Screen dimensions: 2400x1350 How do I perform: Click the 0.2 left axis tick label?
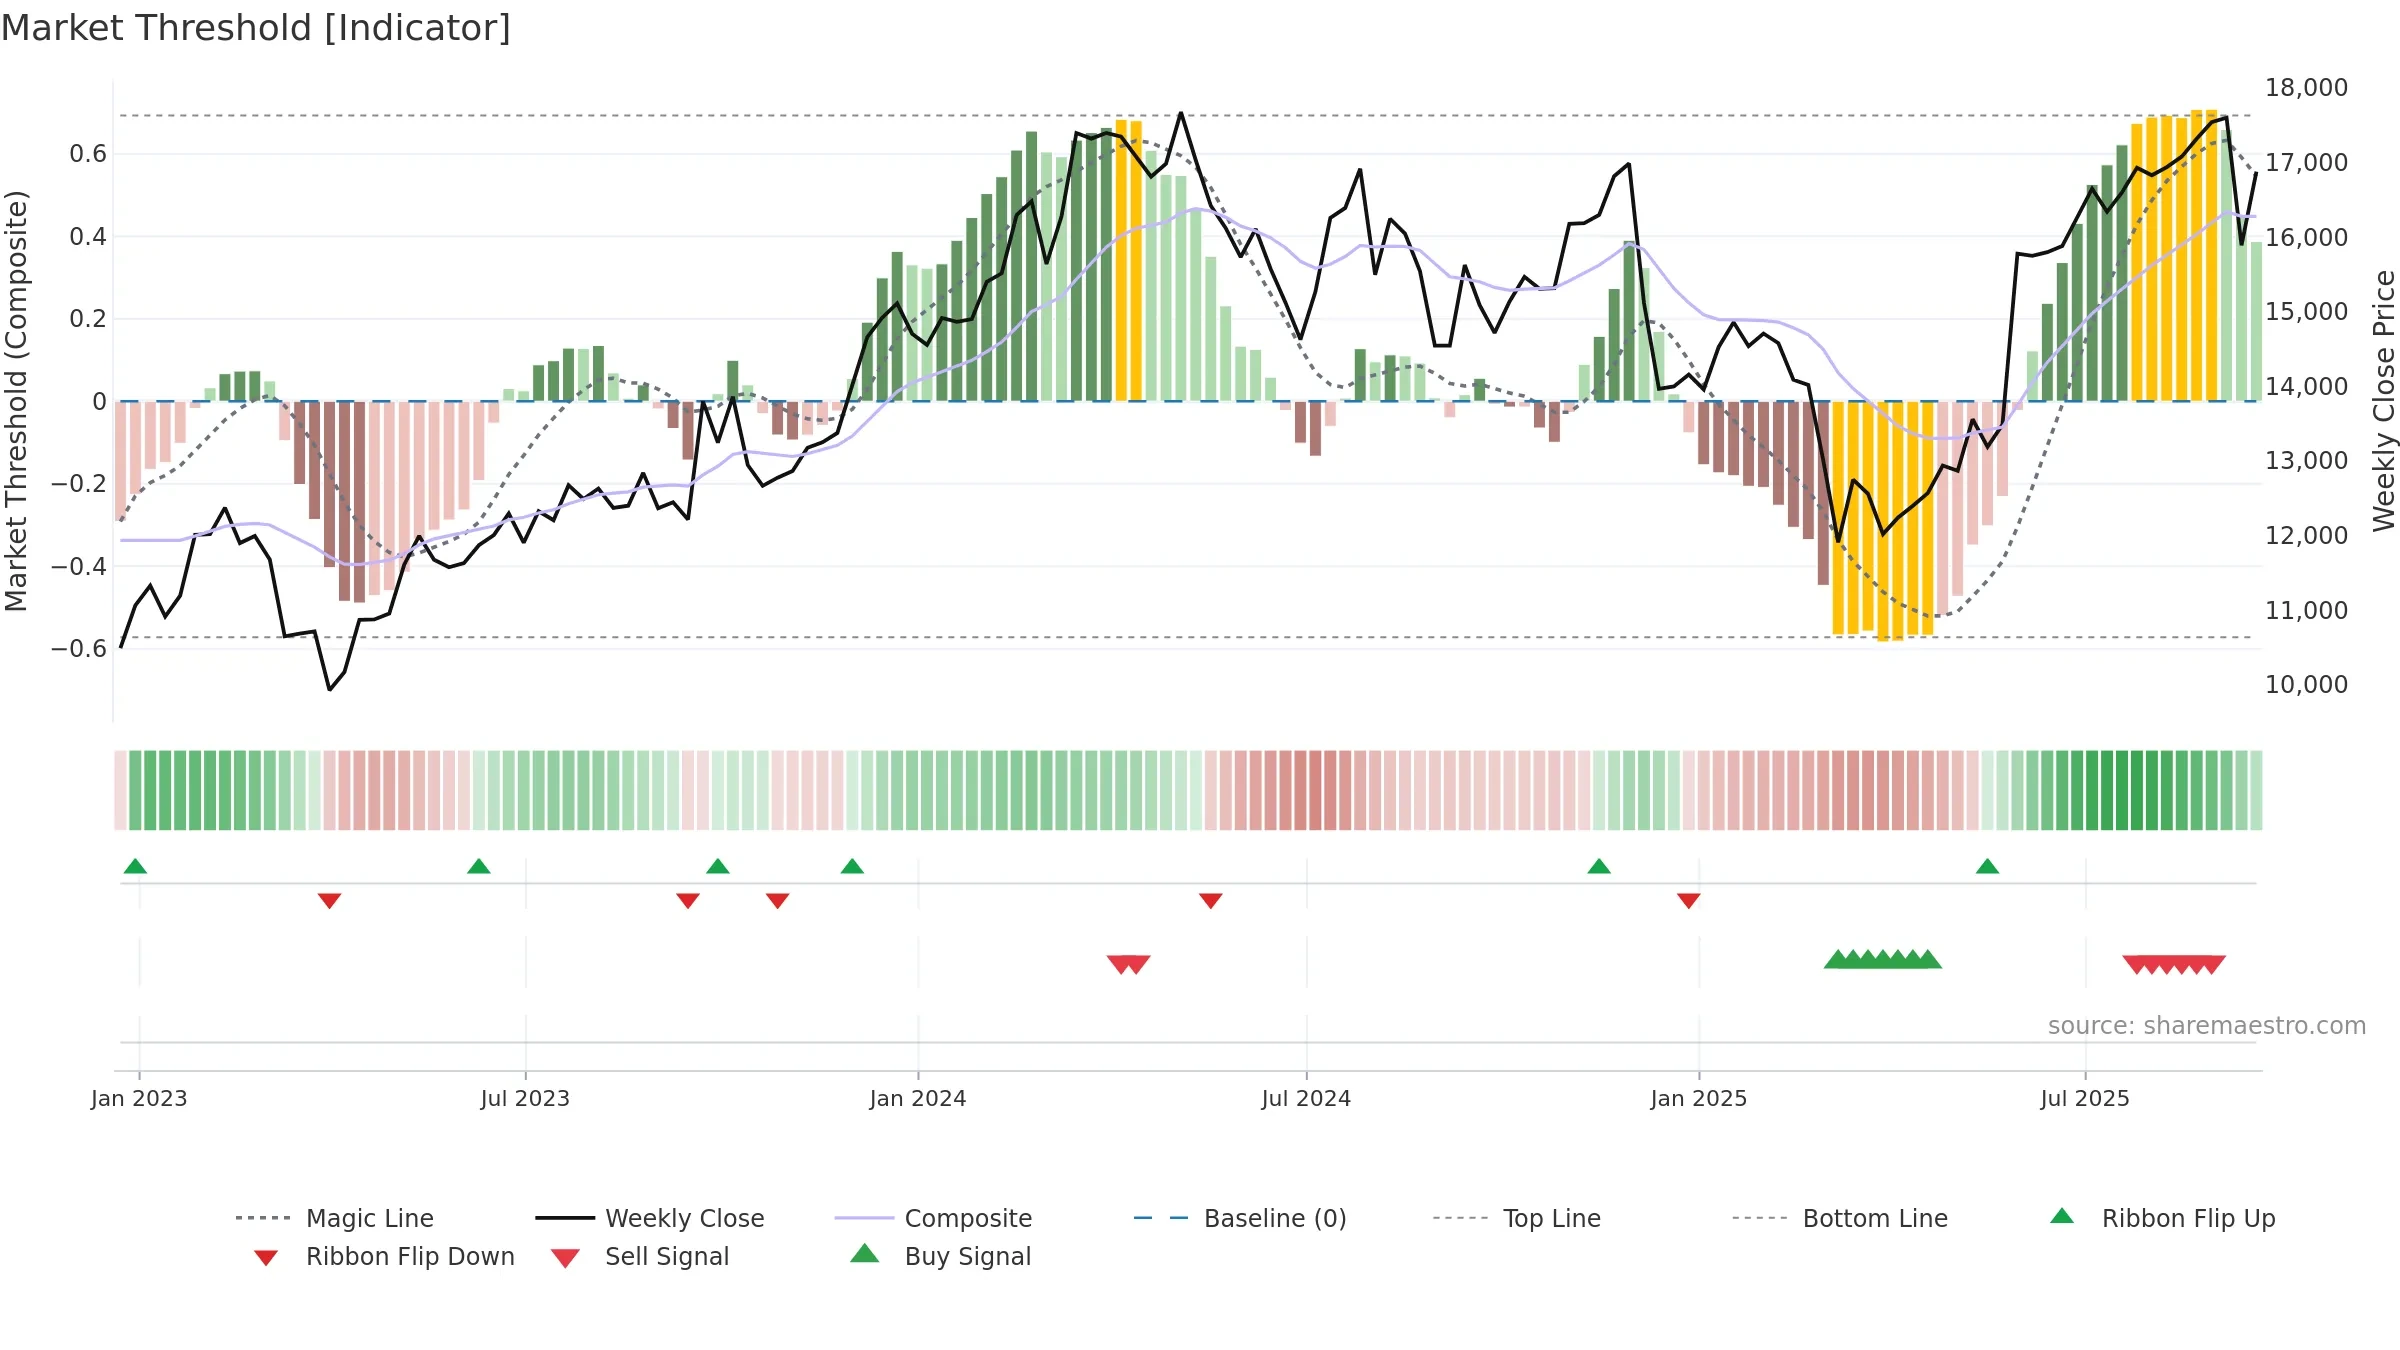(x=88, y=319)
